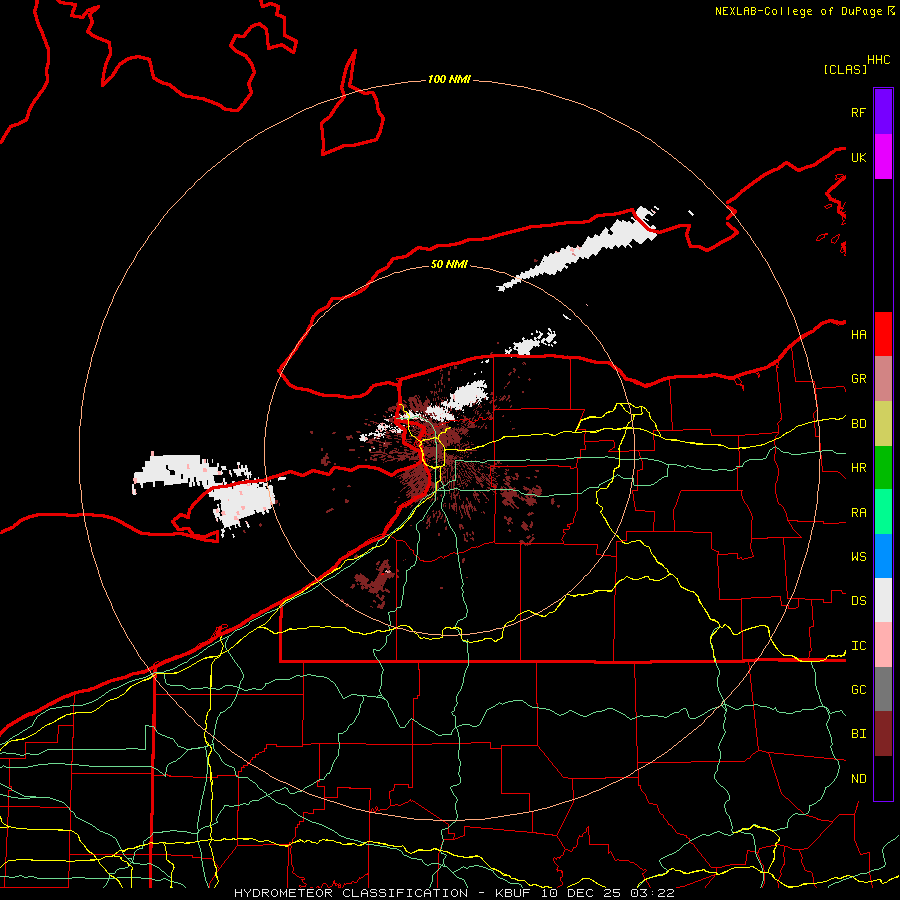The image size is (900, 900).
Task: Select the HR green legend swatch
Action: (x=883, y=467)
